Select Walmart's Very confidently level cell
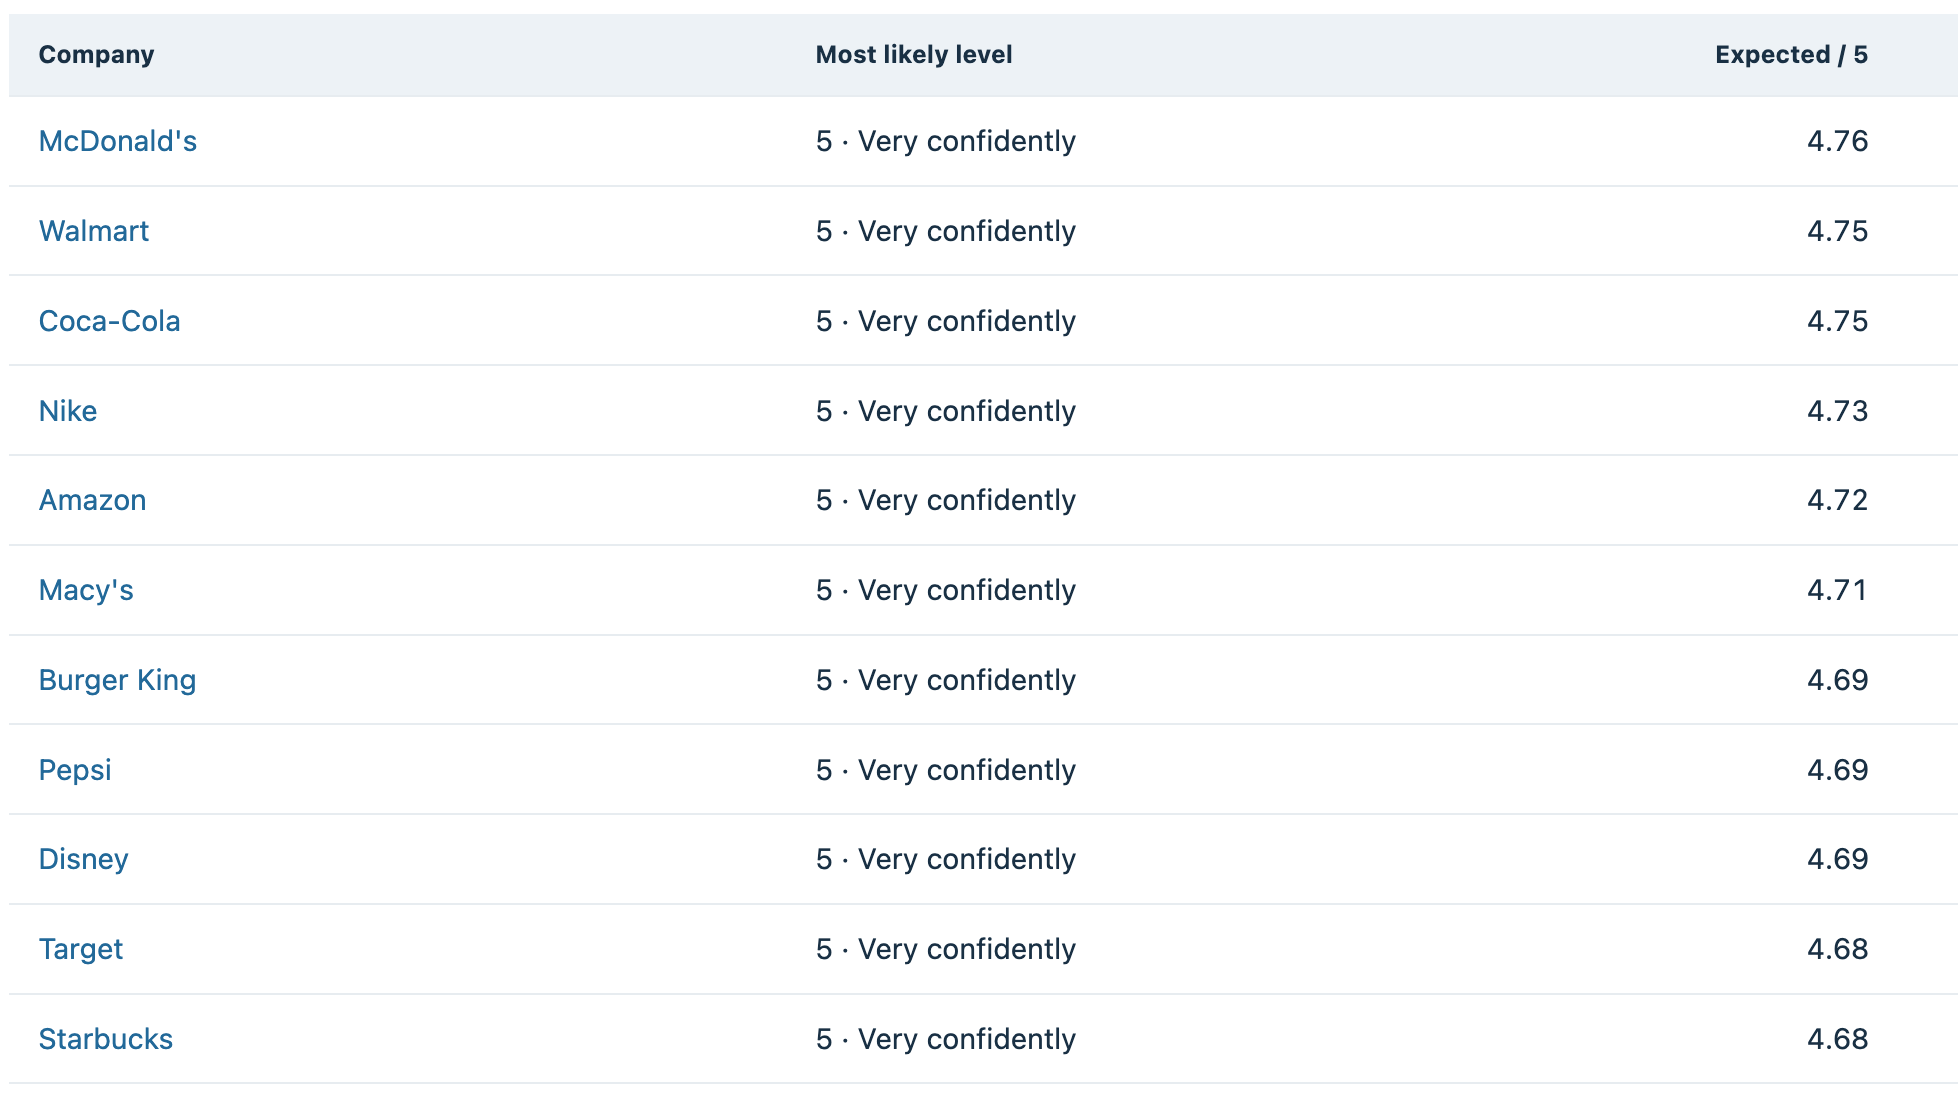1958x1106 pixels. [946, 231]
